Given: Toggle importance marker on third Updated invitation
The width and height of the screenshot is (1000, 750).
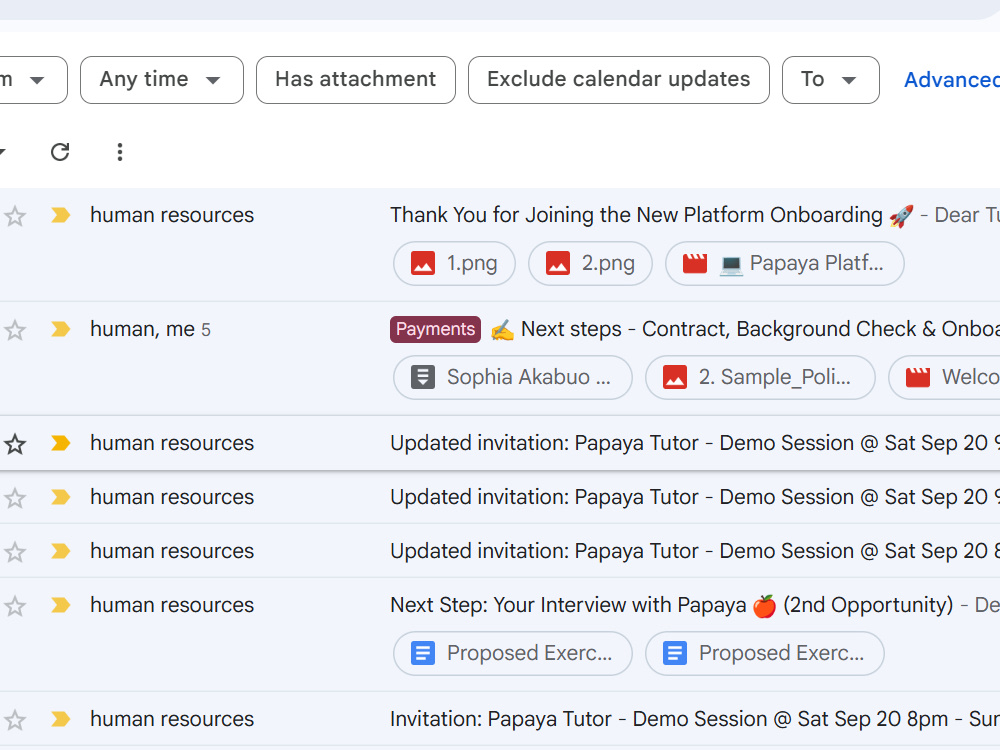Looking at the screenshot, I should point(61,551).
